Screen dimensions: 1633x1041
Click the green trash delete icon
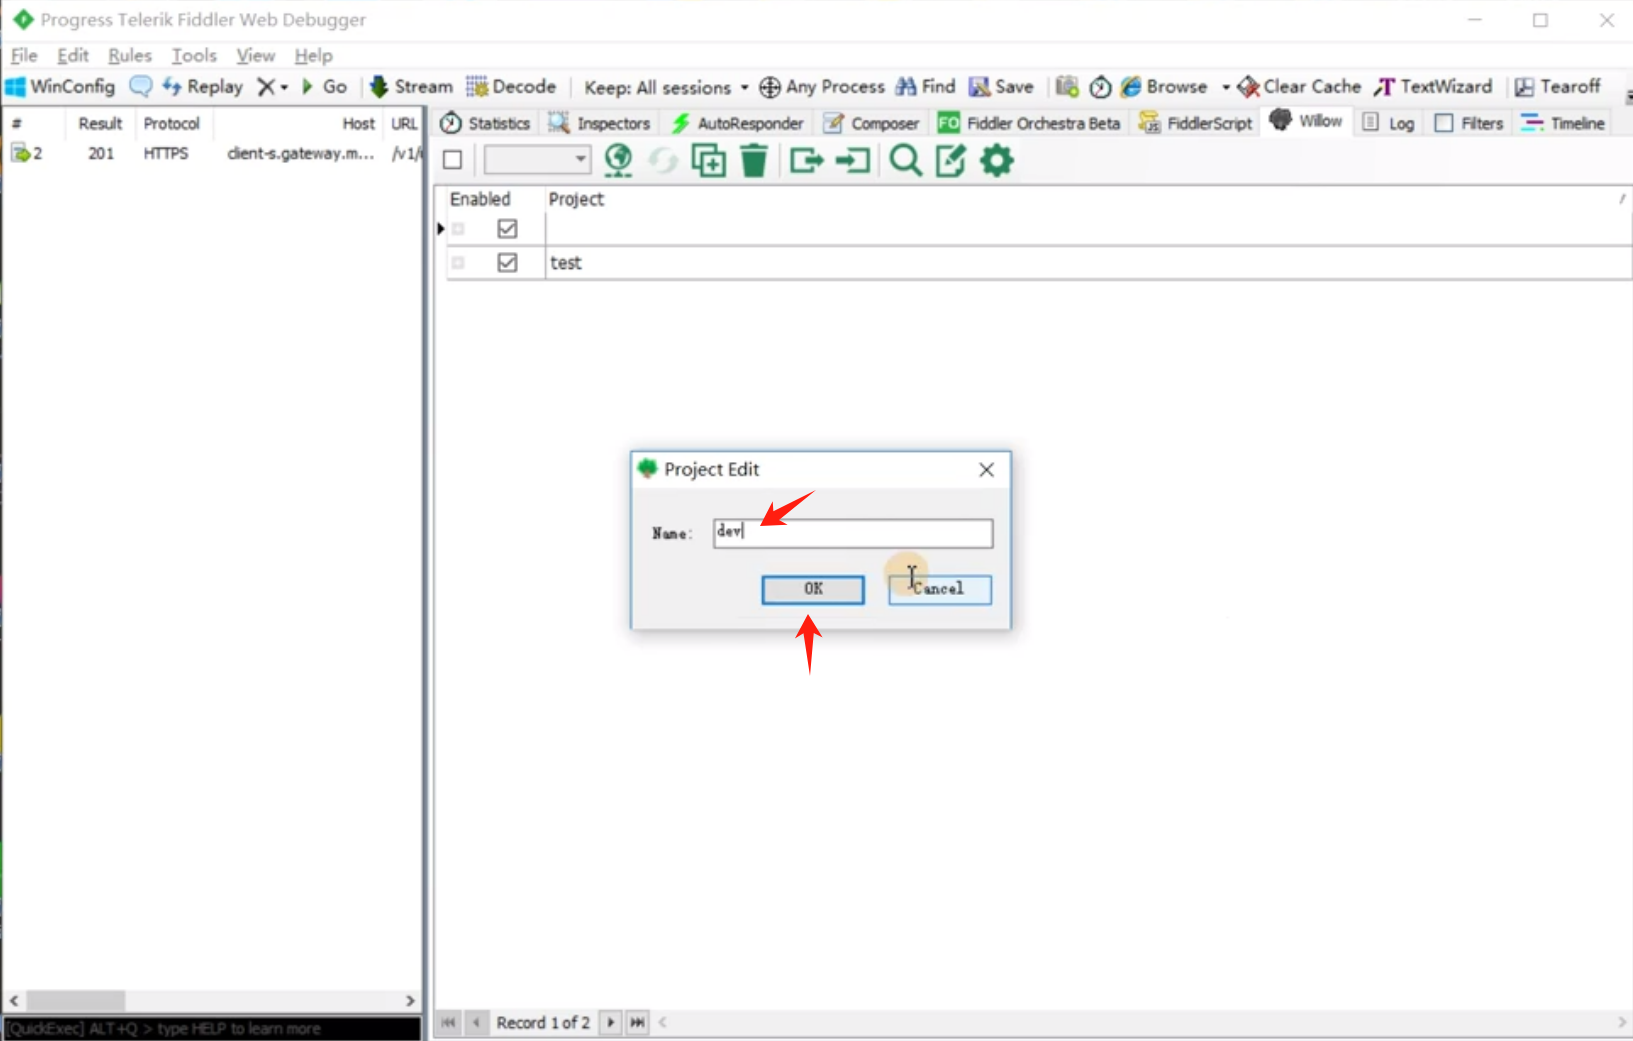click(754, 160)
